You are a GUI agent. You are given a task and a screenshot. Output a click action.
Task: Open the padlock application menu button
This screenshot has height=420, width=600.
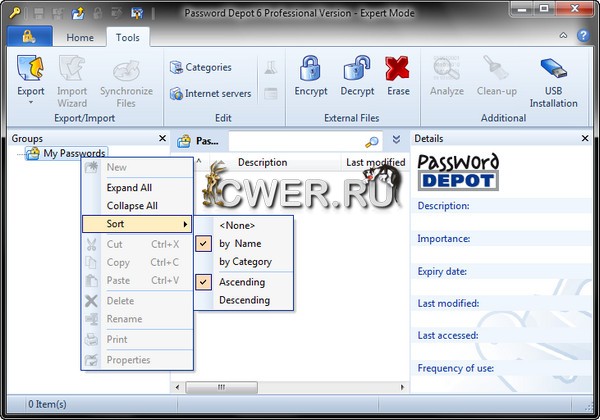[x=29, y=37]
